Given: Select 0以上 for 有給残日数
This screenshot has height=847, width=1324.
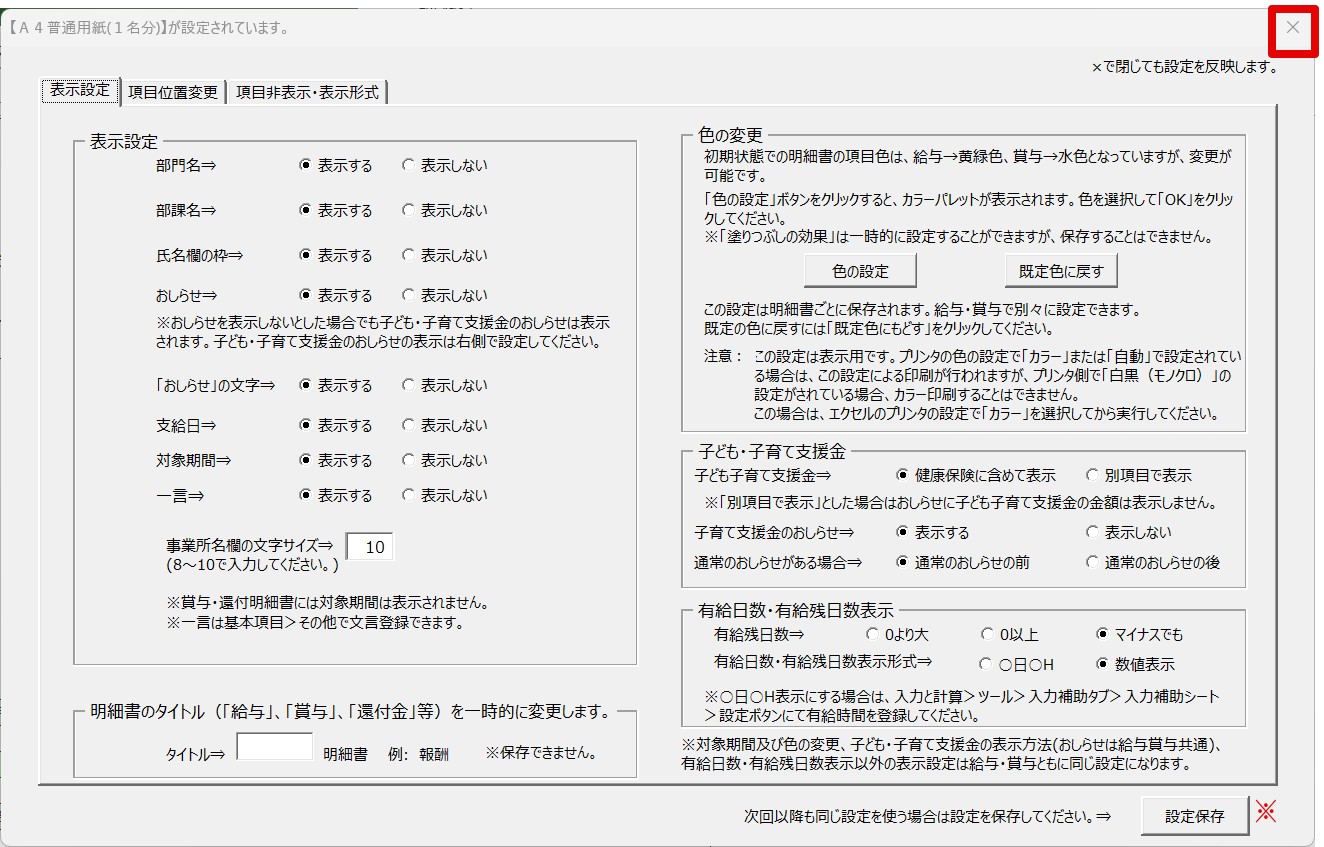Looking at the screenshot, I should (x=1011, y=635).
